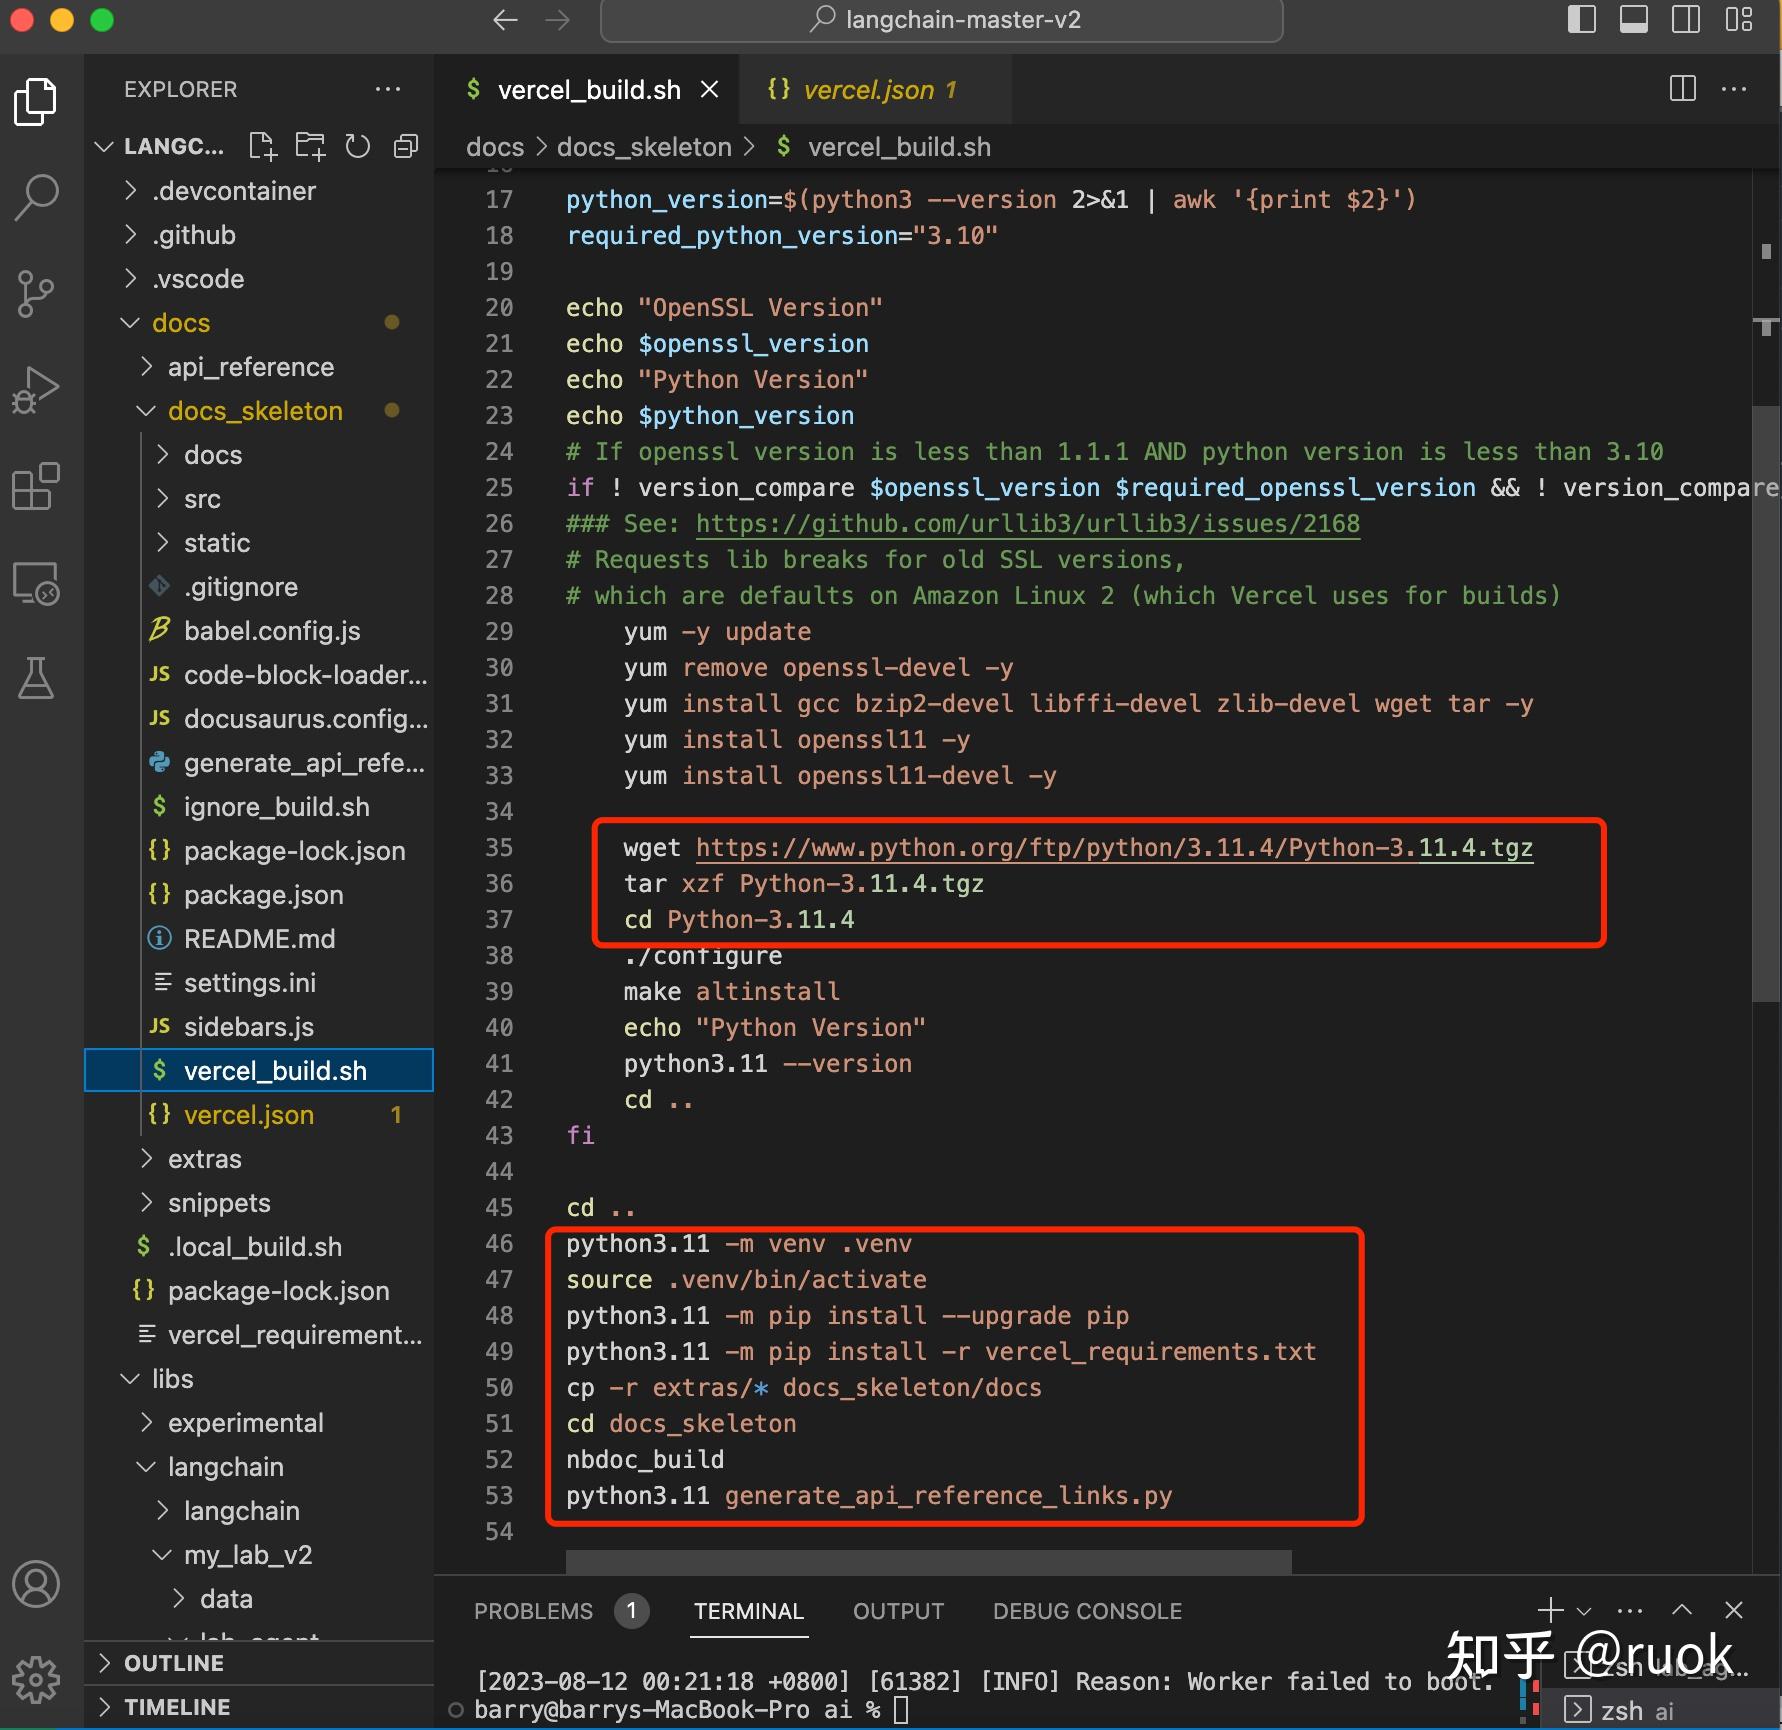The height and width of the screenshot is (1730, 1782).
Task: Toggle the secondary side bar layout button
Action: pyautogui.click(x=1685, y=20)
